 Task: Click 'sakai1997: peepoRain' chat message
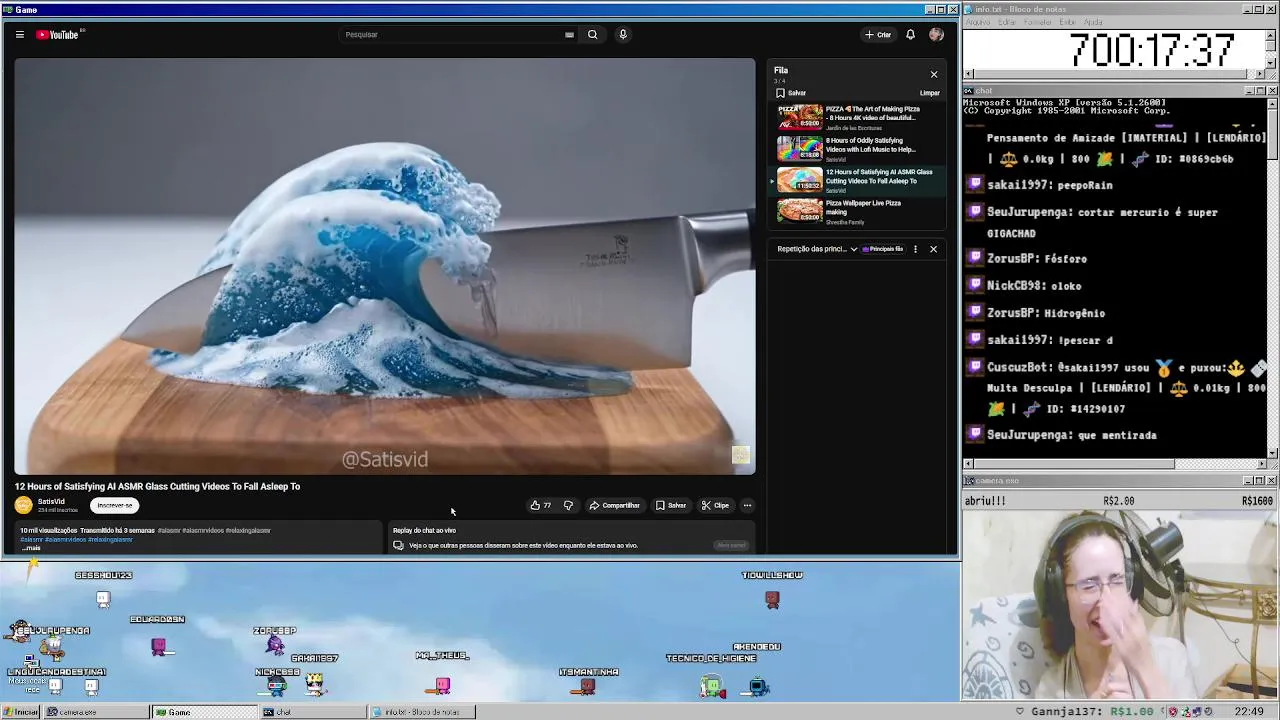1049,185
